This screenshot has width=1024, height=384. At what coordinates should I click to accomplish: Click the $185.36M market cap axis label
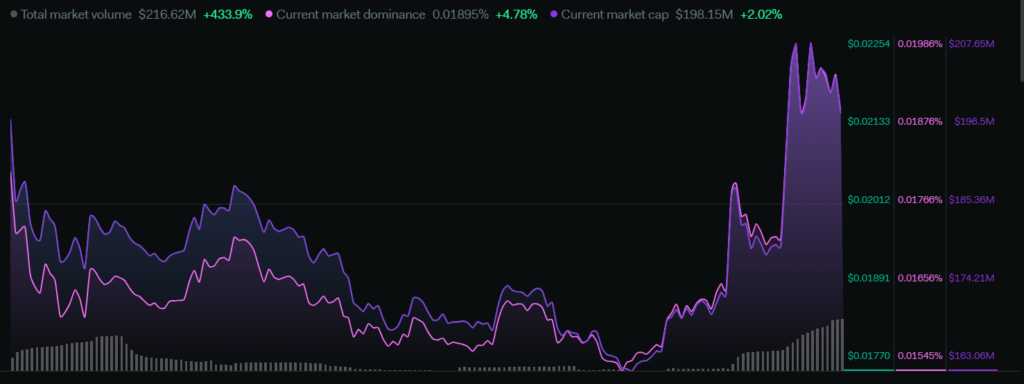(971, 200)
